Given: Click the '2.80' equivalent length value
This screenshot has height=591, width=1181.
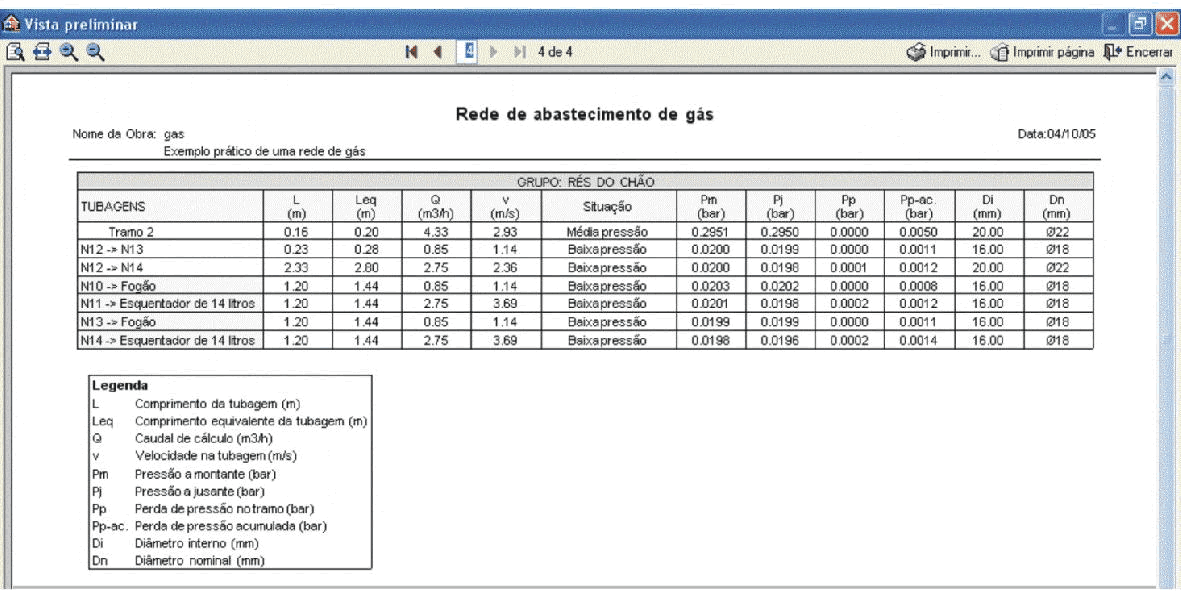Looking at the screenshot, I should pyautogui.click(x=366, y=268).
